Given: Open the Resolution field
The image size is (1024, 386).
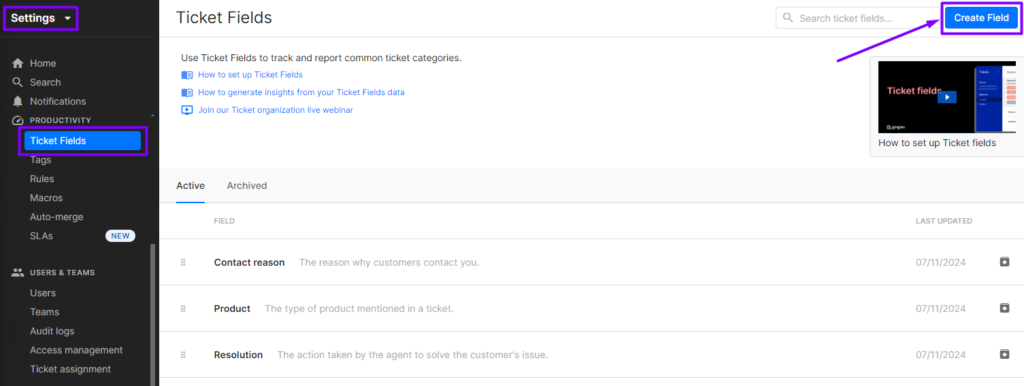Looking at the screenshot, I should [238, 355].
